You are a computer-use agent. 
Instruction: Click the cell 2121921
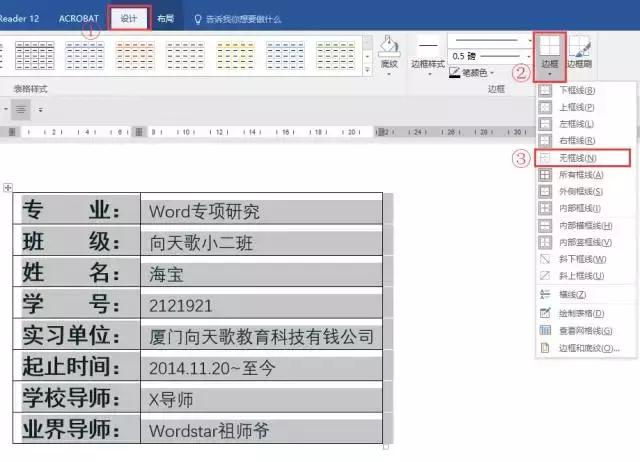(262, 303)
